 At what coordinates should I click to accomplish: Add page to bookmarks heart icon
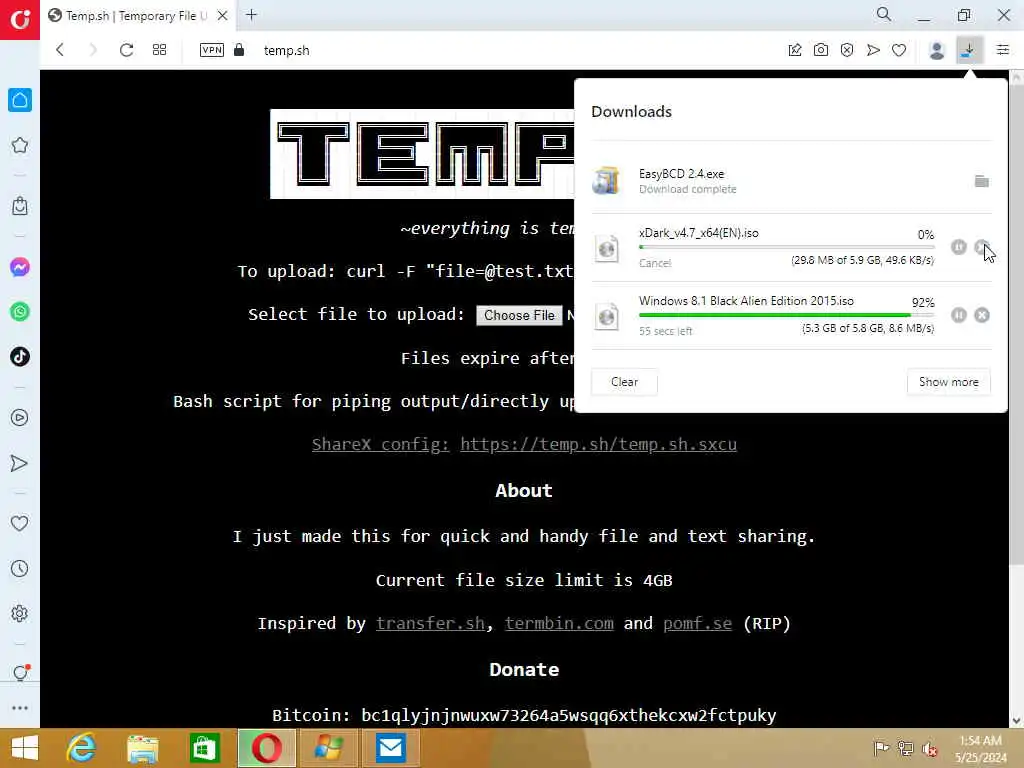pyautogui.click(x=899, y=50)
